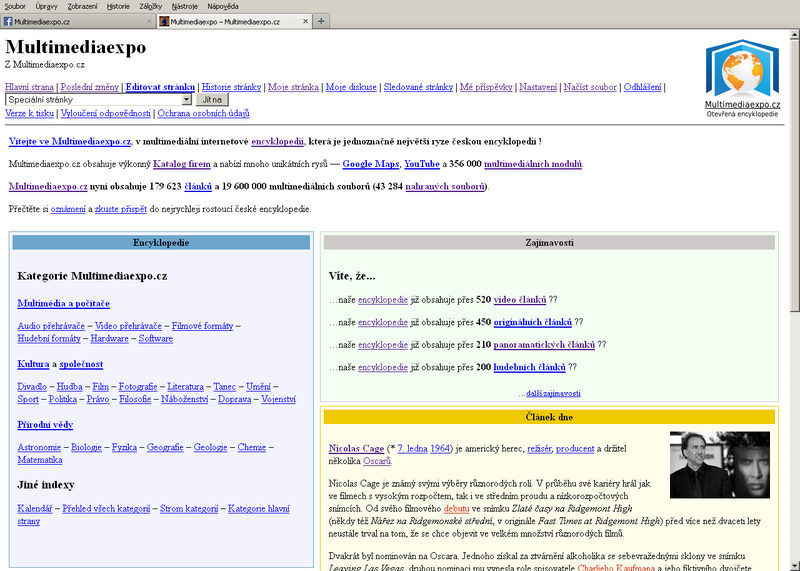Click the red debutu link
The width and height of the screenshot is (800, 571).
click(456, 508)
